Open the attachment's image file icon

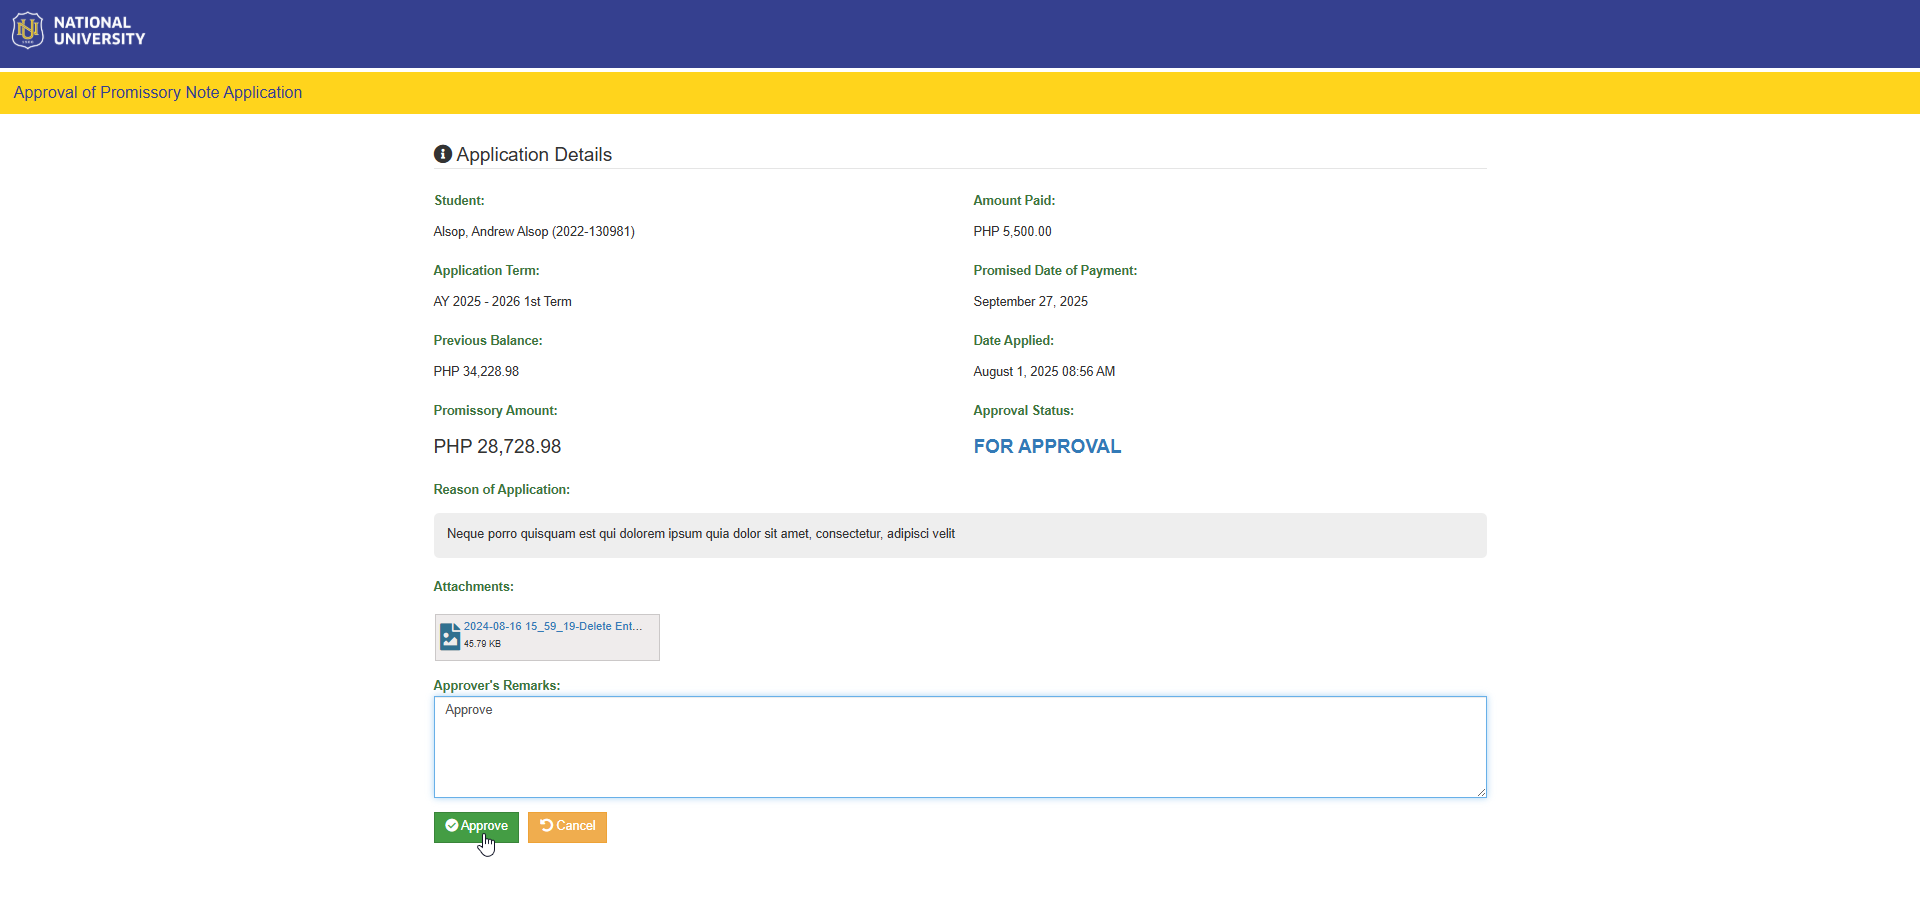(450, 636)
